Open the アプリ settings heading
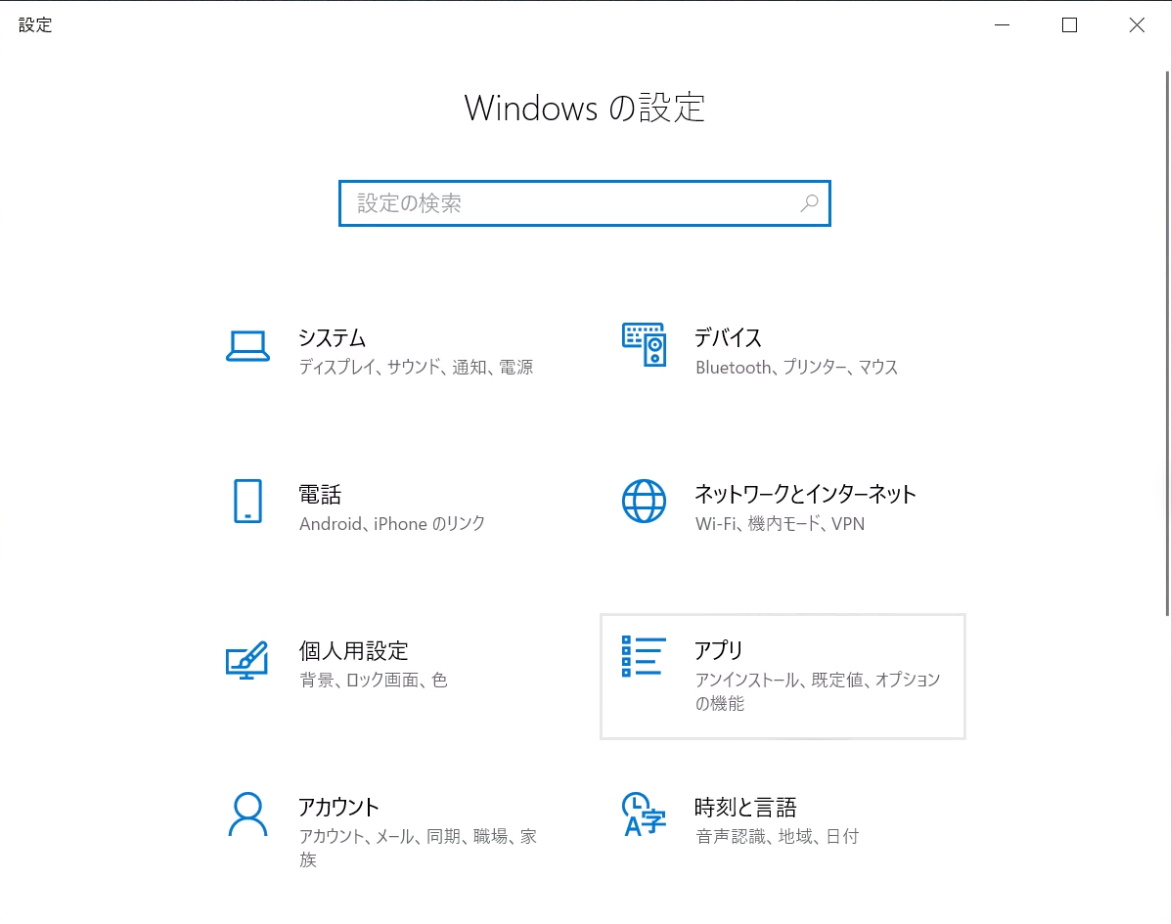Screen dimensions: 1172x924 pos(718,650)
